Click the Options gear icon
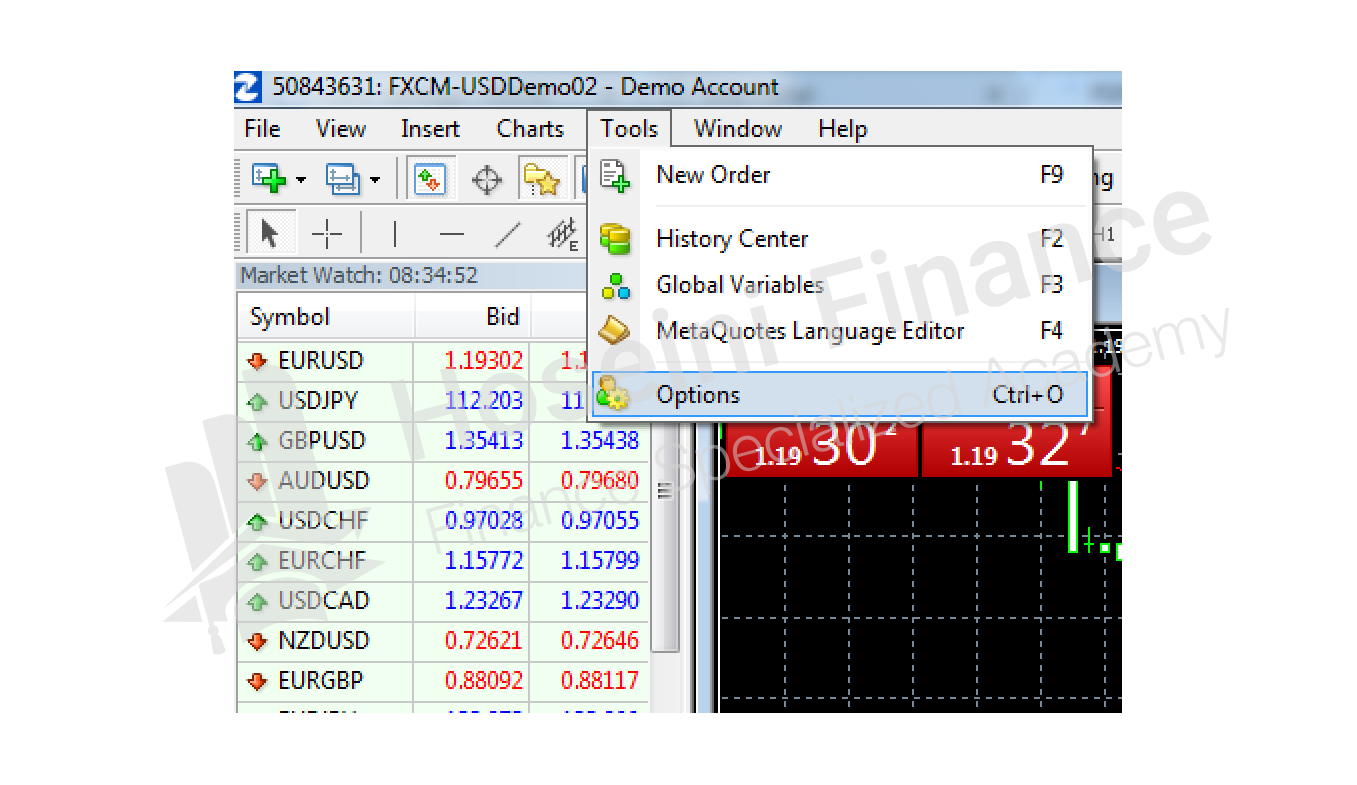The width and height of the screenshot is (1357, 785). click(613, 396)
